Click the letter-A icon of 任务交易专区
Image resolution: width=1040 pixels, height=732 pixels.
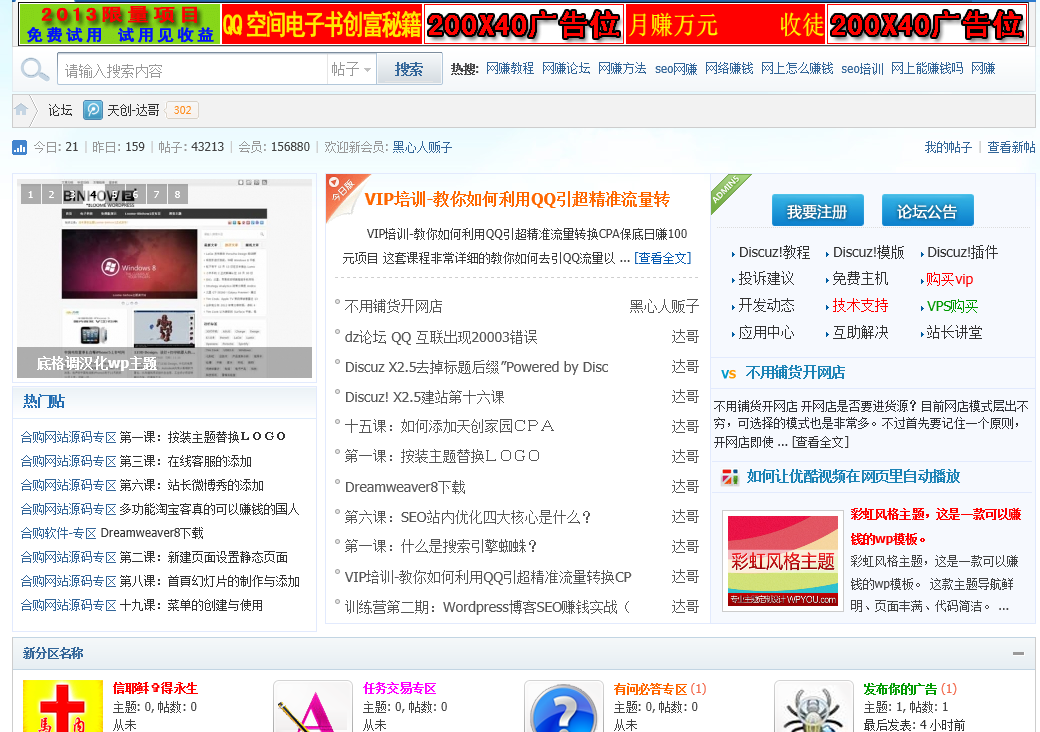[313, 706]
